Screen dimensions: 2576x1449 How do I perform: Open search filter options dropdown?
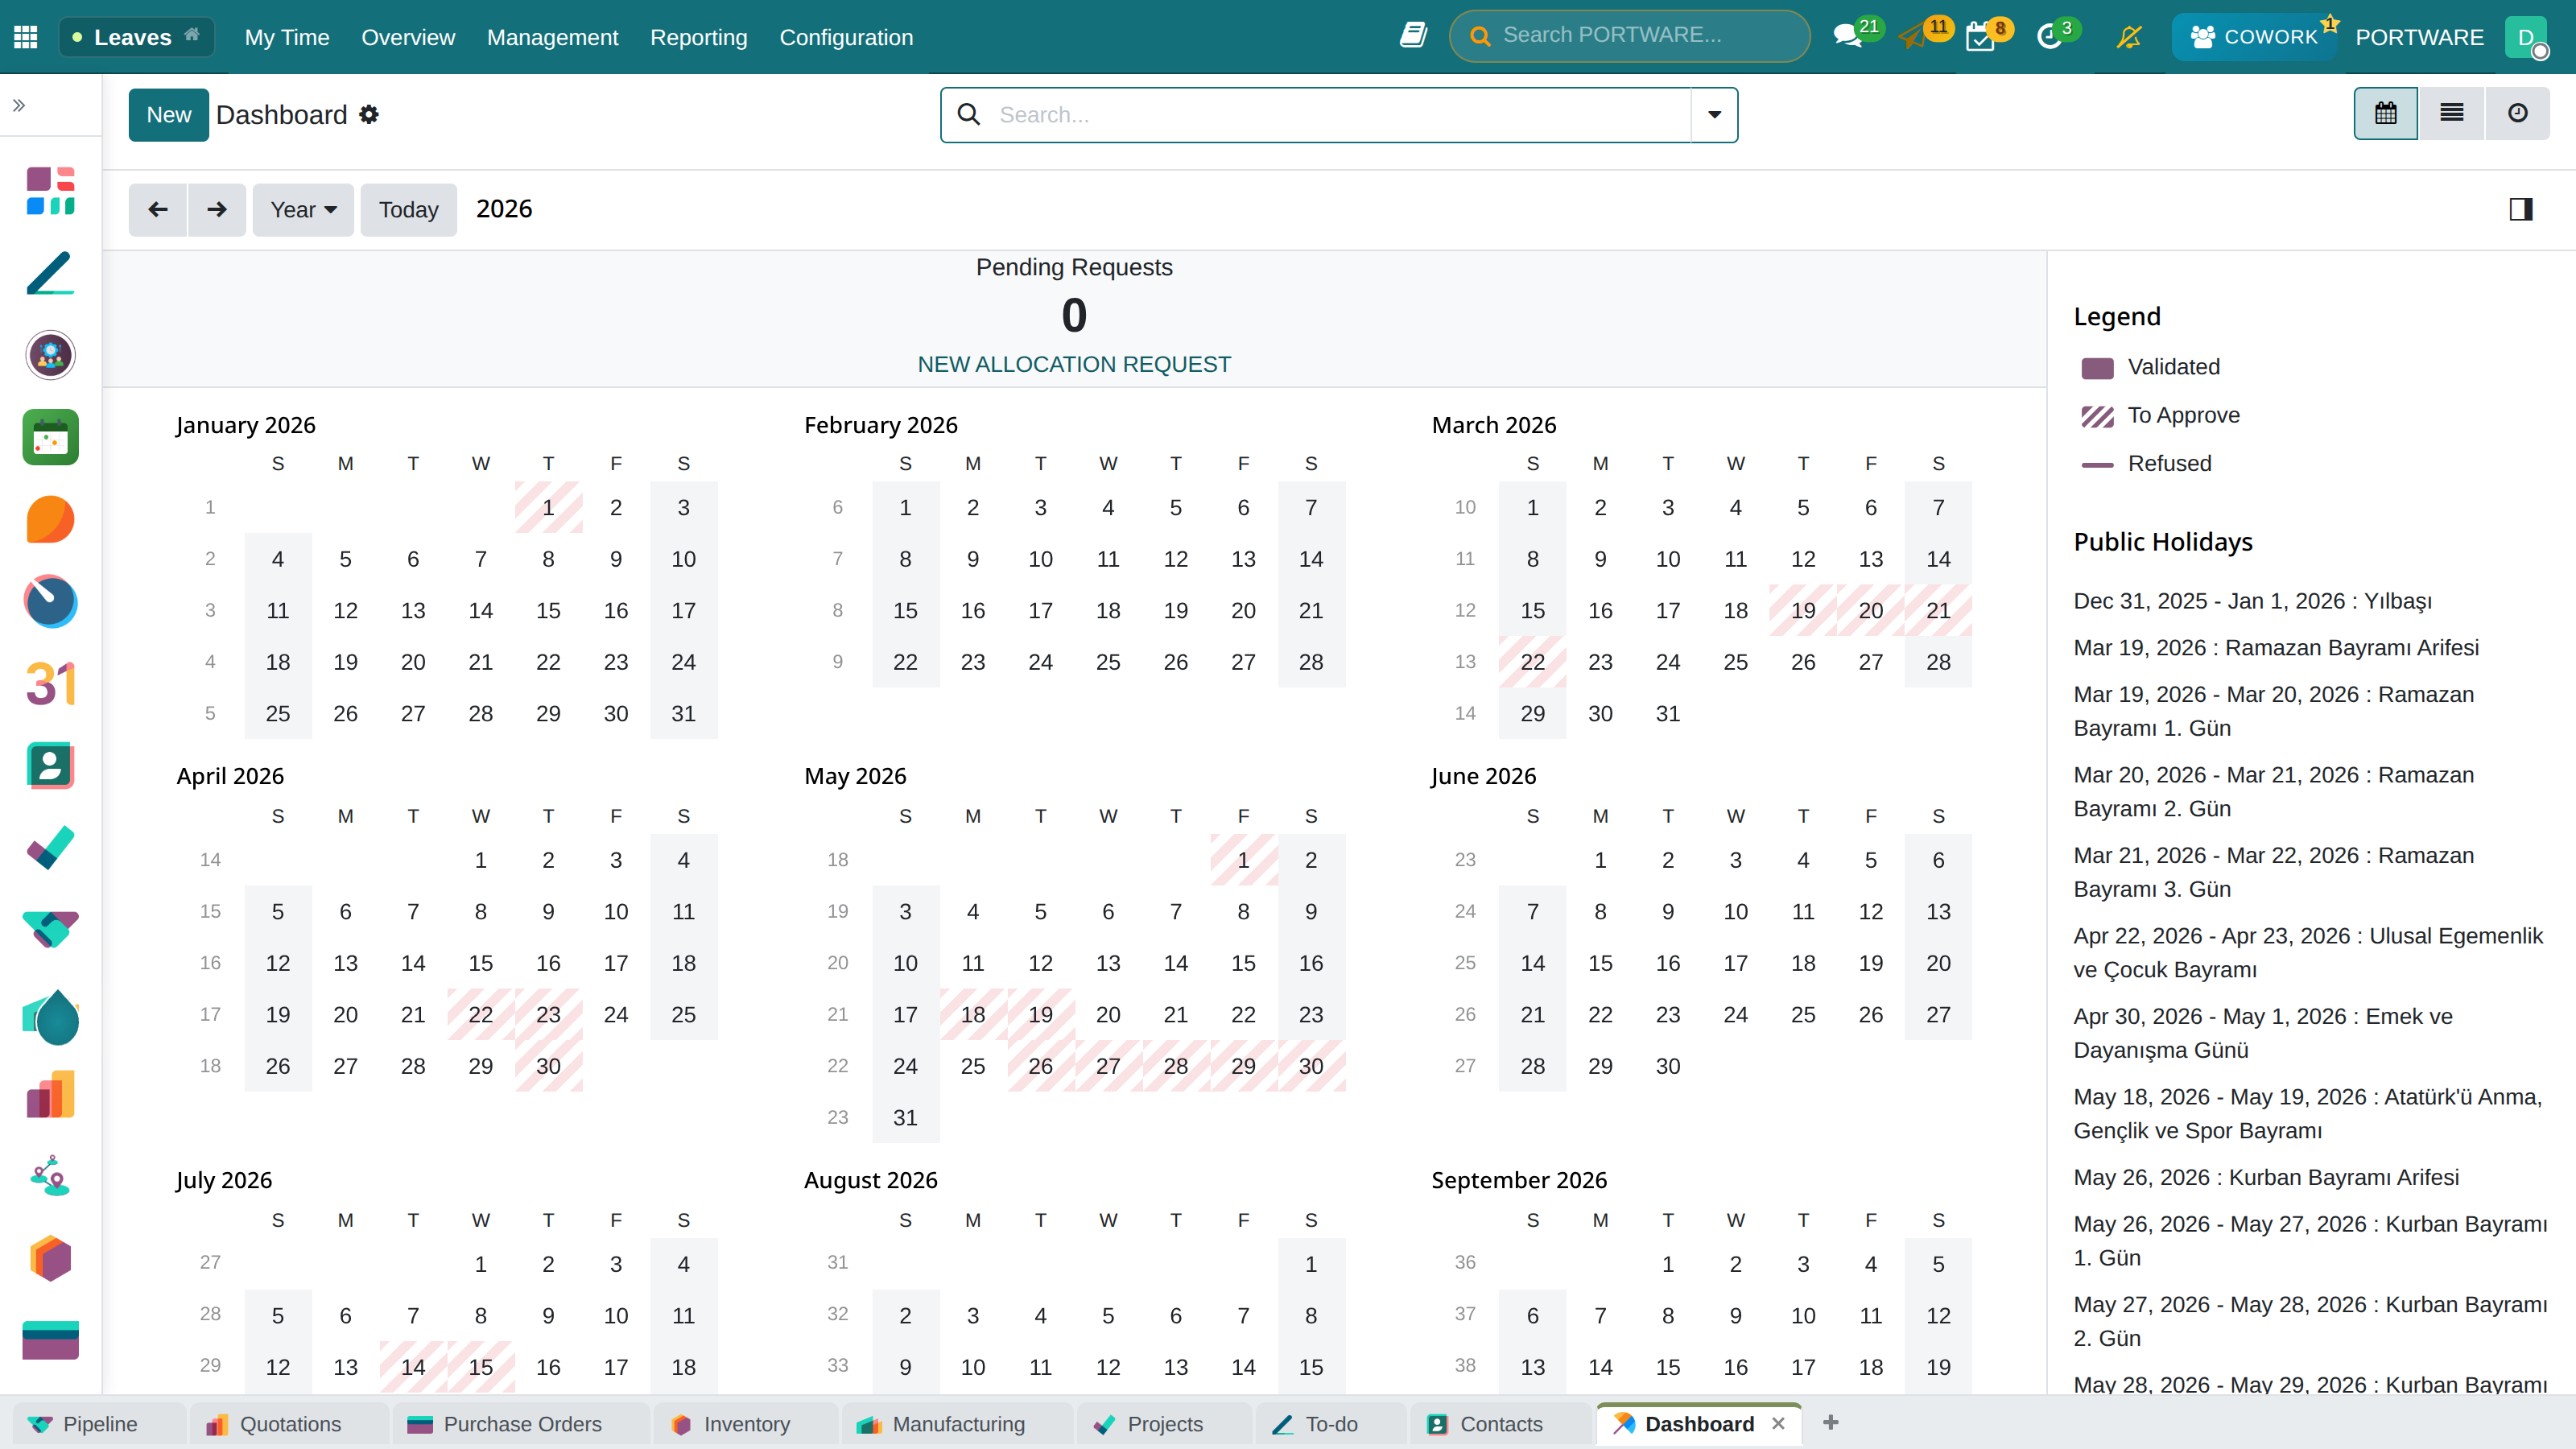(1714, 115)
